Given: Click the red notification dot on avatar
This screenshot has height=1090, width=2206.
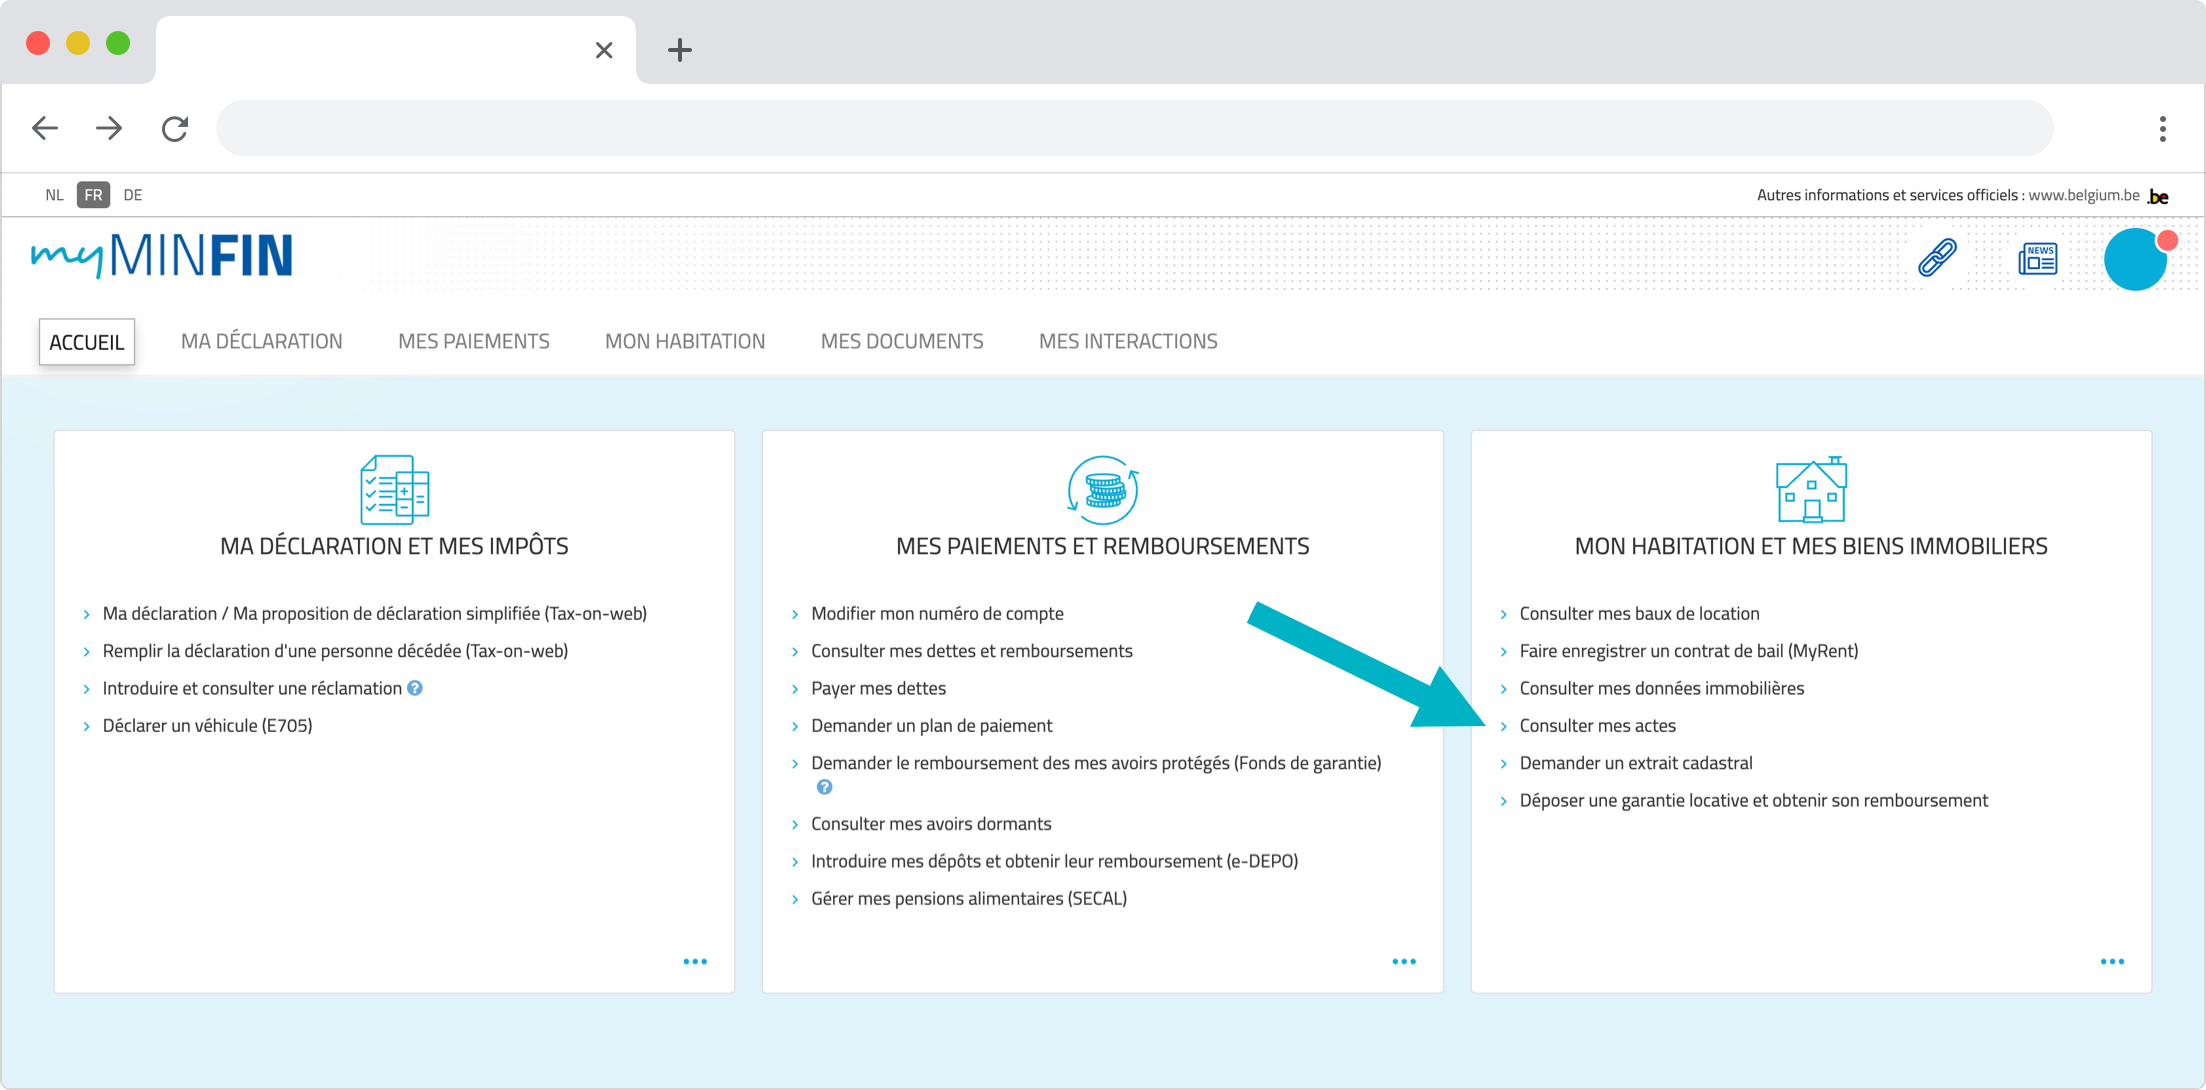Looking at the screenshot, I should click(2167, 240).
